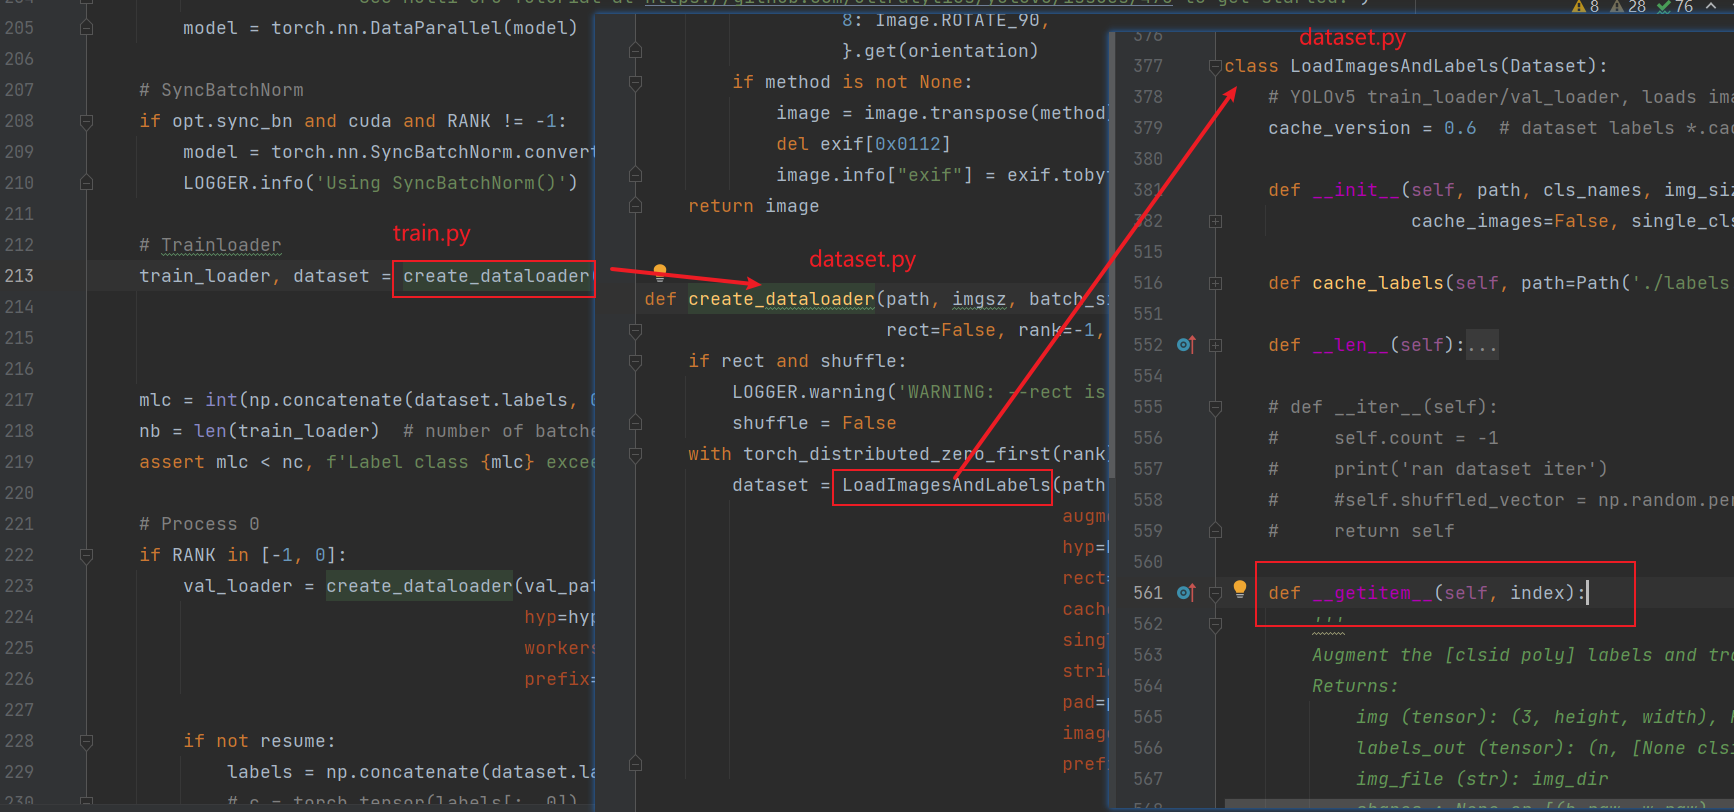The image size is (1734, 812).
Task: Collapse the 'if opt.sync_bn' block at line 208
Action: 87,122
